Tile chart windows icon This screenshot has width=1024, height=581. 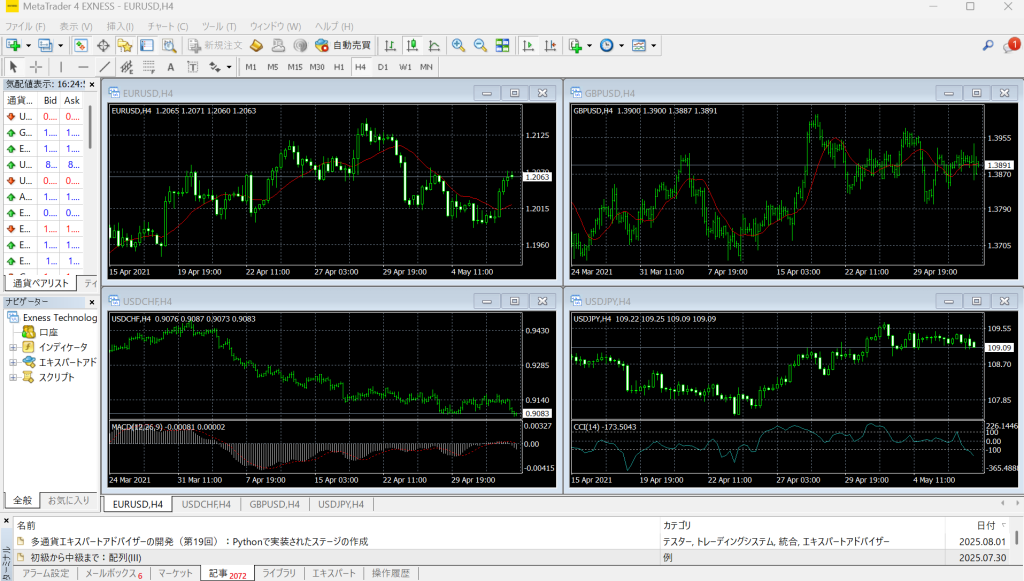point(502,45)
